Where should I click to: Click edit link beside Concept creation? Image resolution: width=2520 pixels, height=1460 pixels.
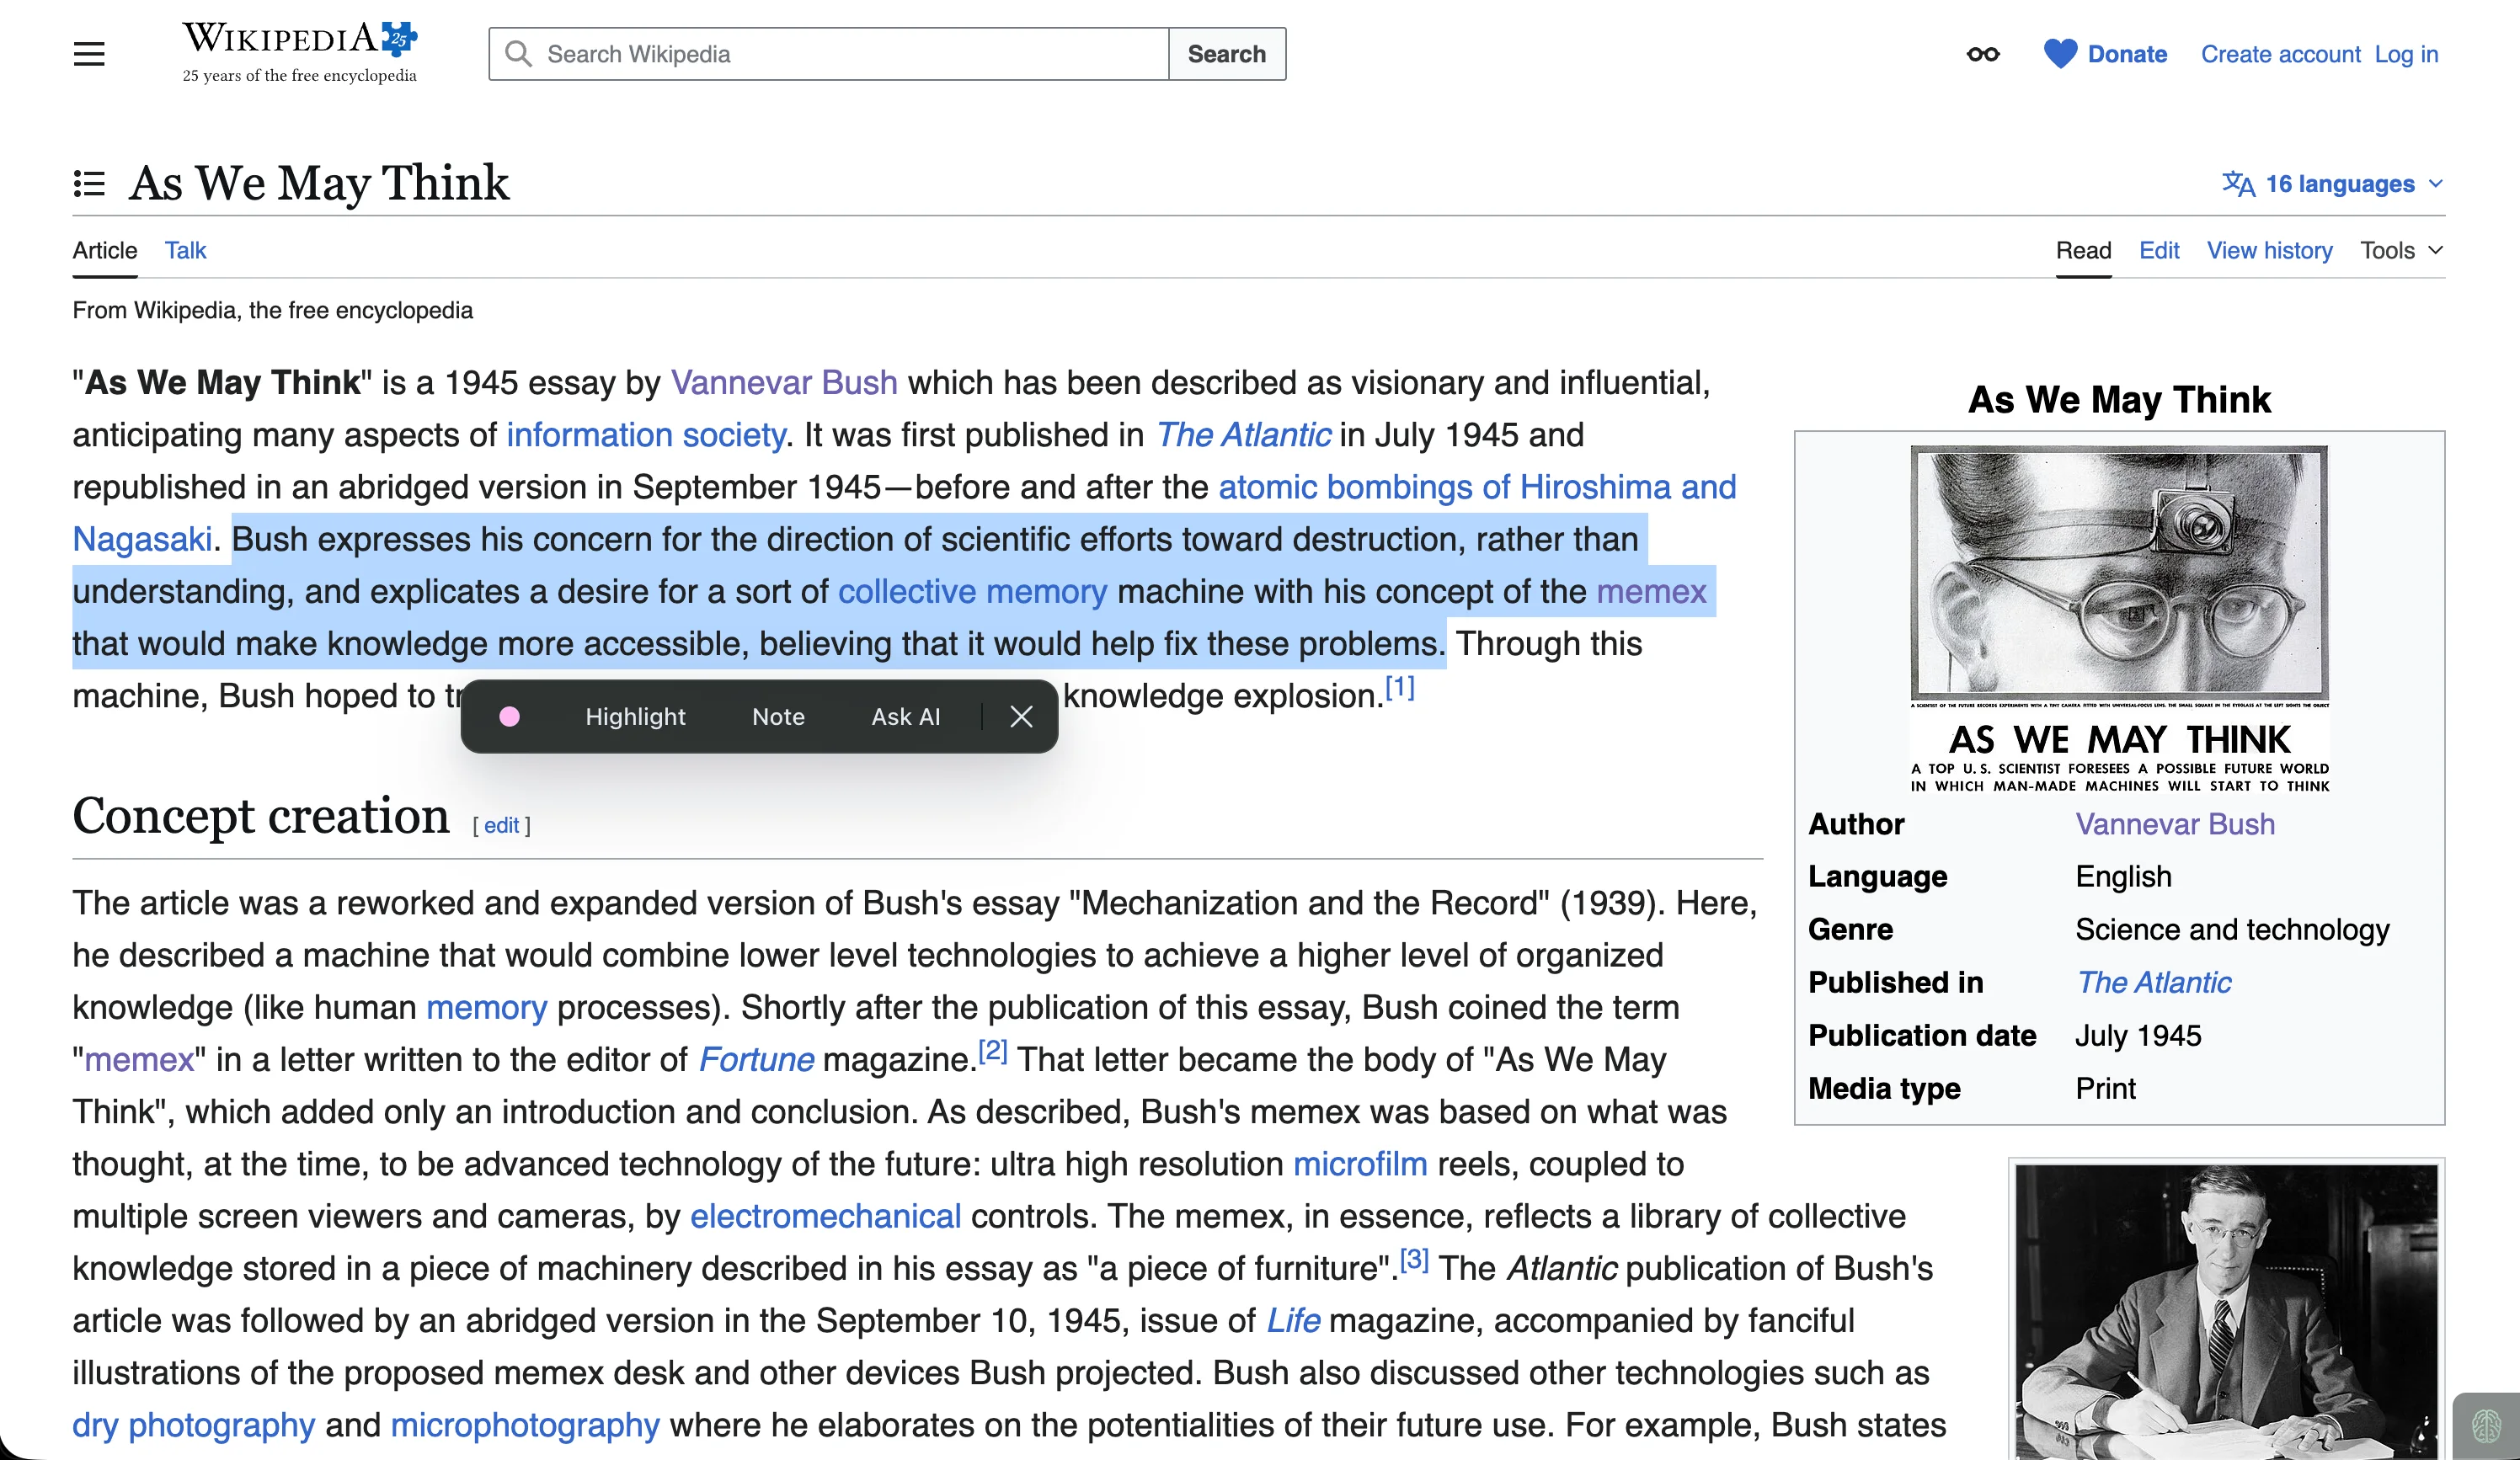[501, 825]
